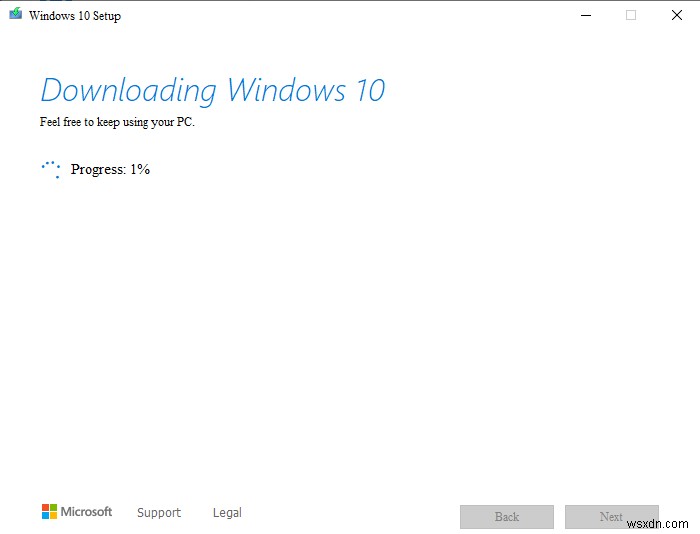Image resolution: width=700 pixels, height=534 pixels.
Task: Click the Microsoft logo
Action: click(x=77, y=512)
